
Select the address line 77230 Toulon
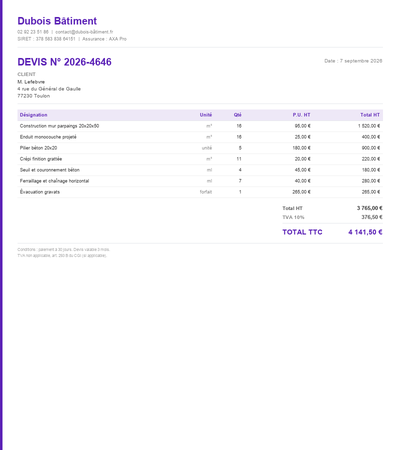pos(34,96)
